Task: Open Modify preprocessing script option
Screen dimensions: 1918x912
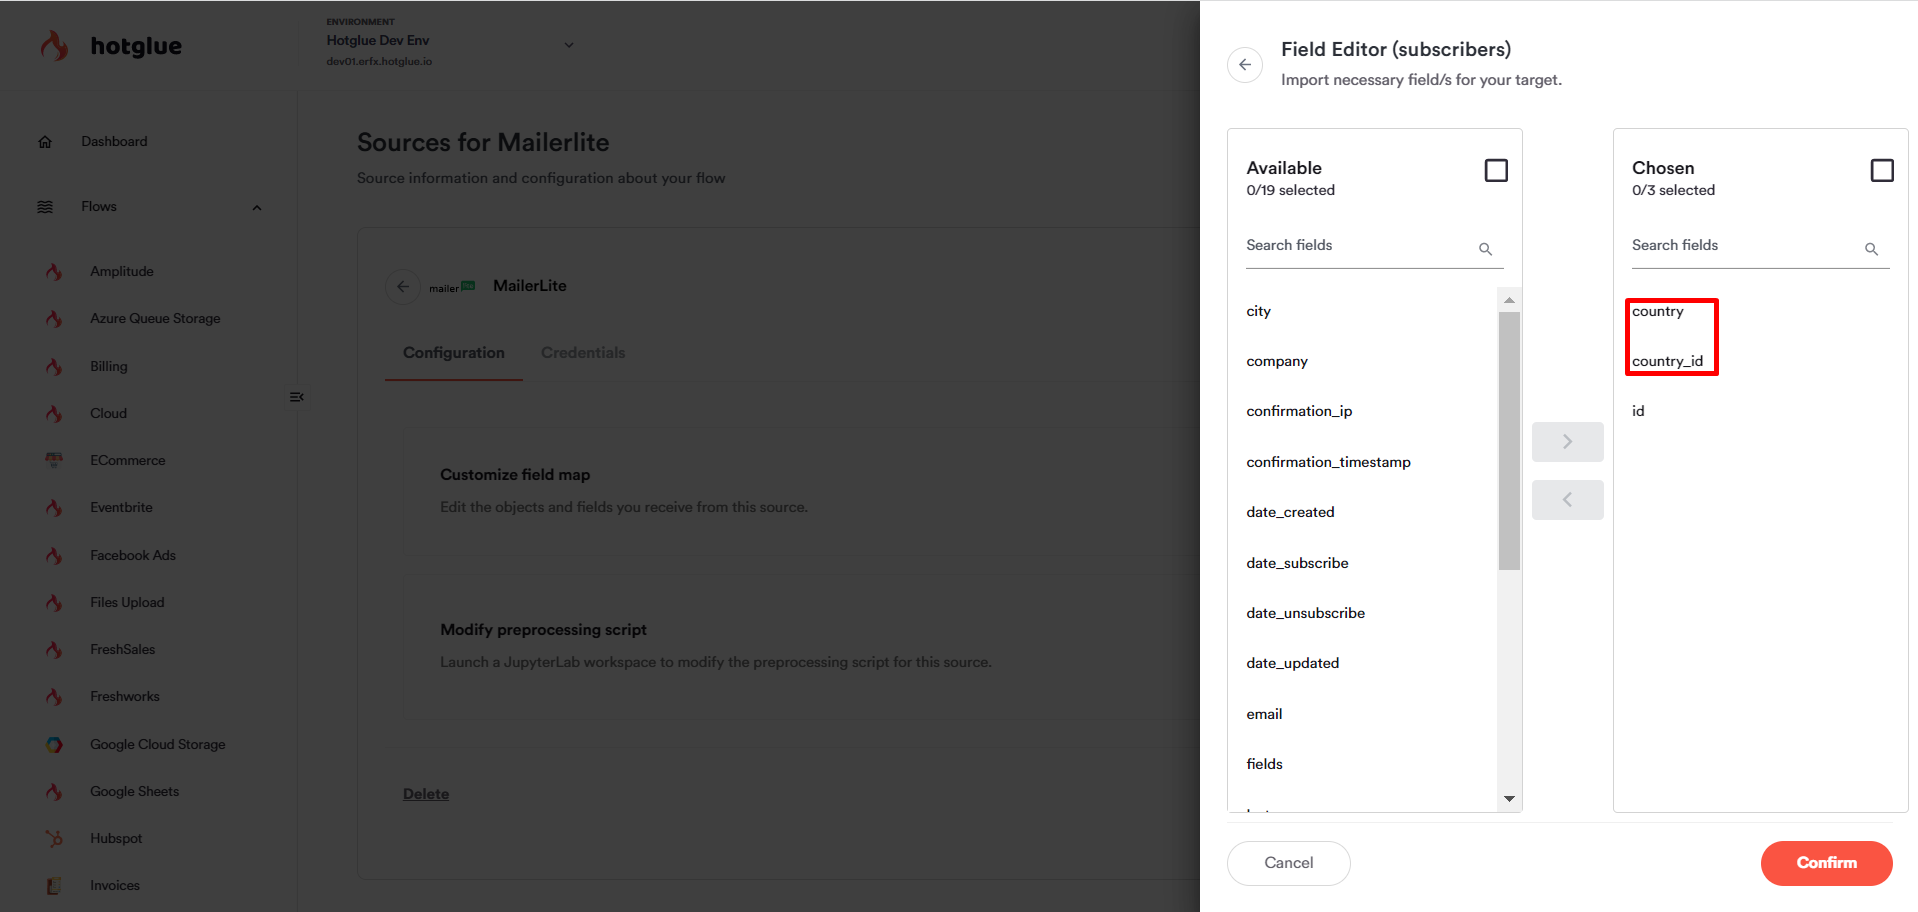Action: tap(543, 630)
